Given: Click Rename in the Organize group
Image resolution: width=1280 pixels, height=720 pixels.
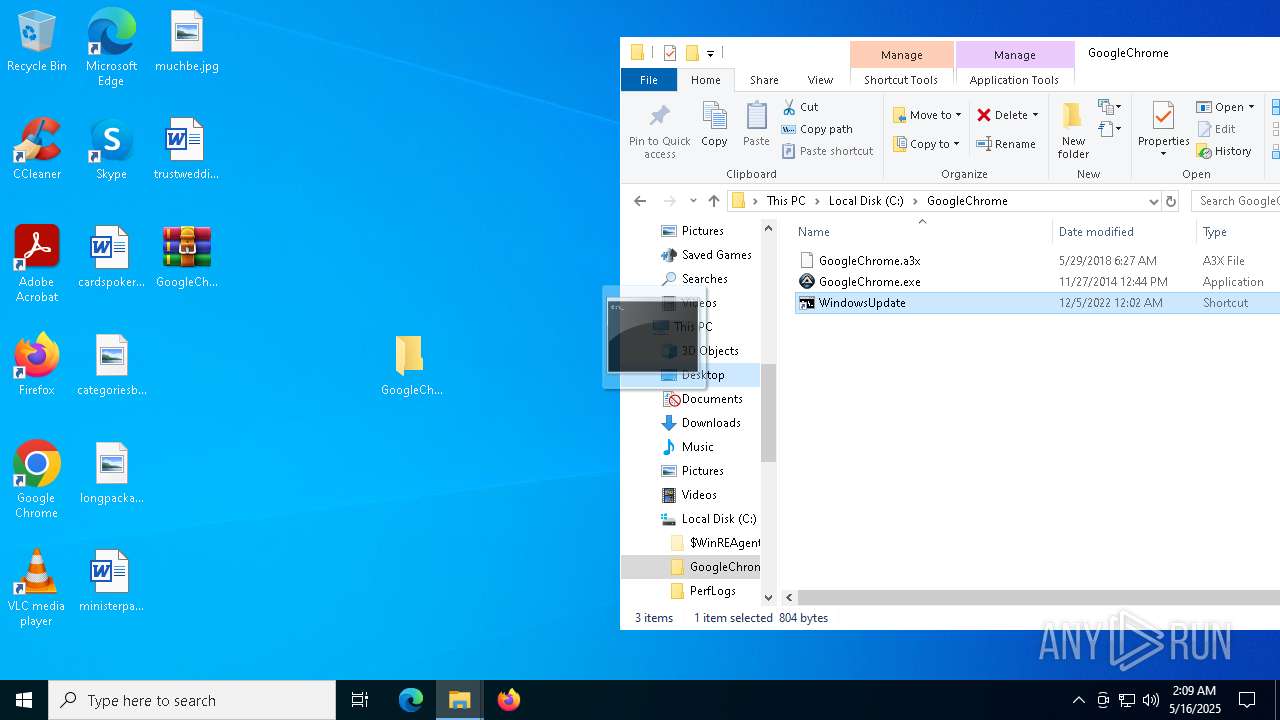Looking at the screenshot, I should (x=1006, y=144).
